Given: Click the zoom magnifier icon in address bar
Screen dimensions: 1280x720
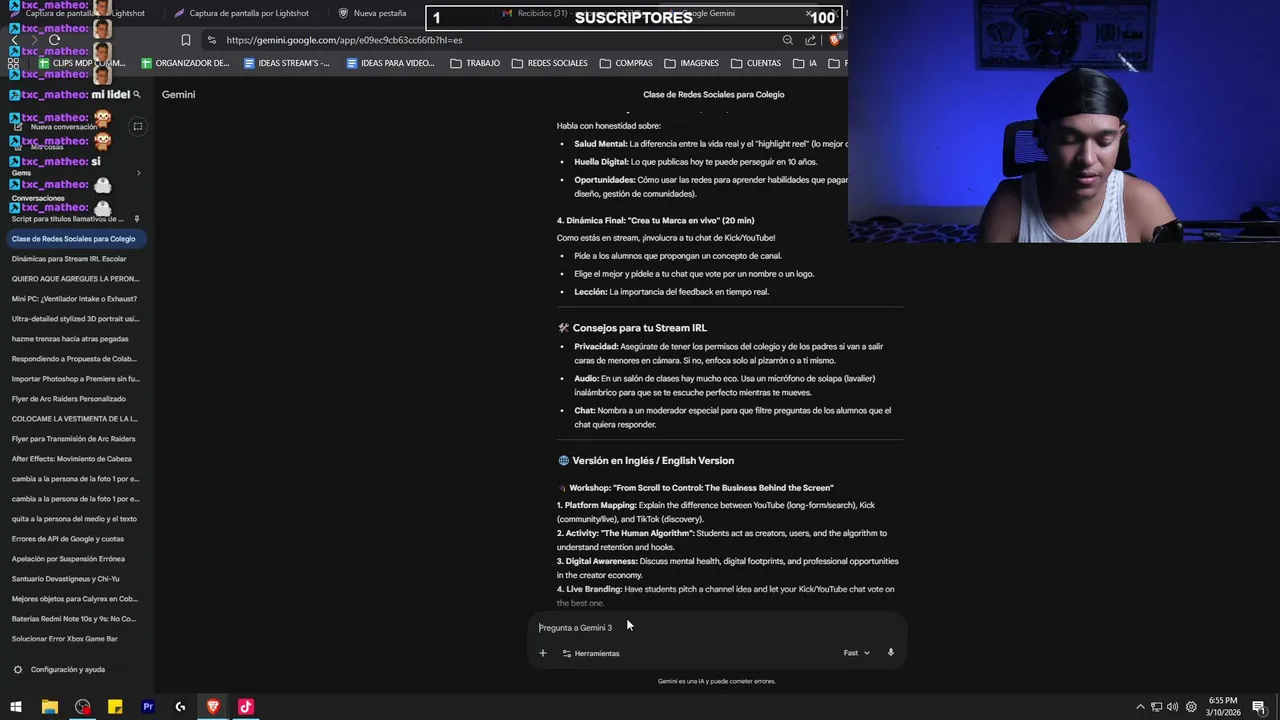Looking at the screenshot, I should click(x=788, y=40).
